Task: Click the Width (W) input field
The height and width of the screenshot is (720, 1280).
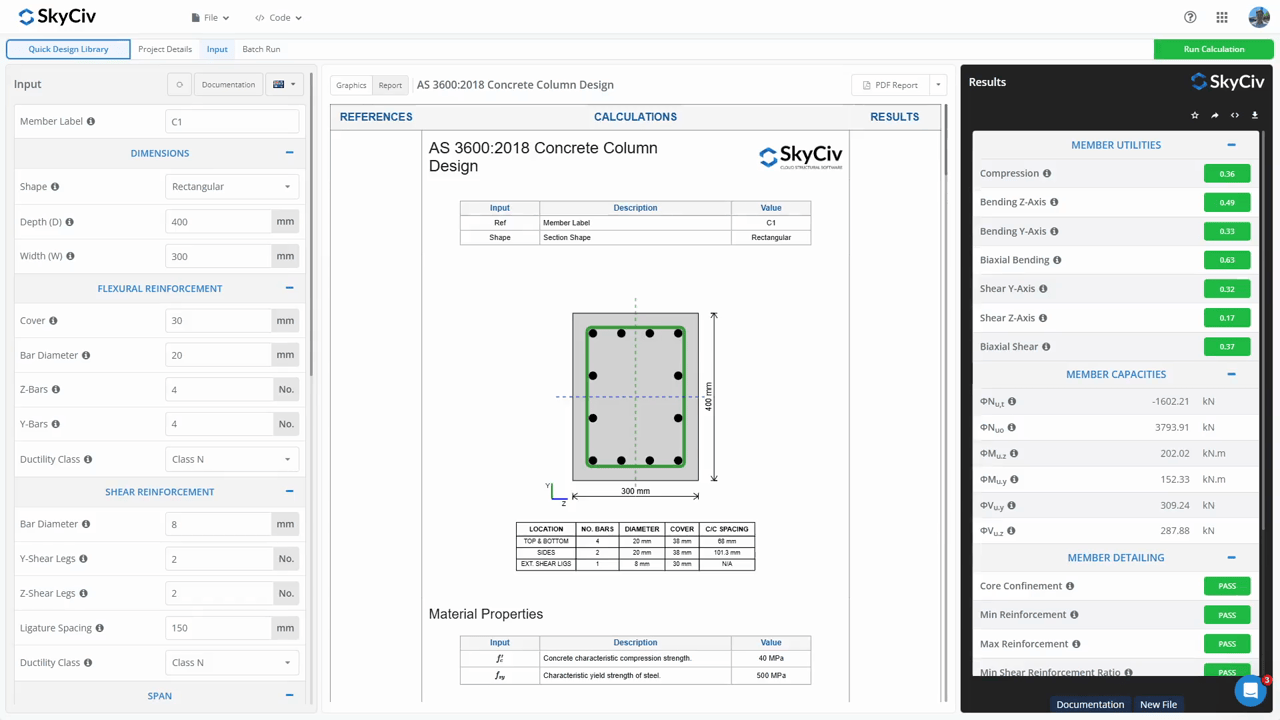Action: (x=218, y=256)
